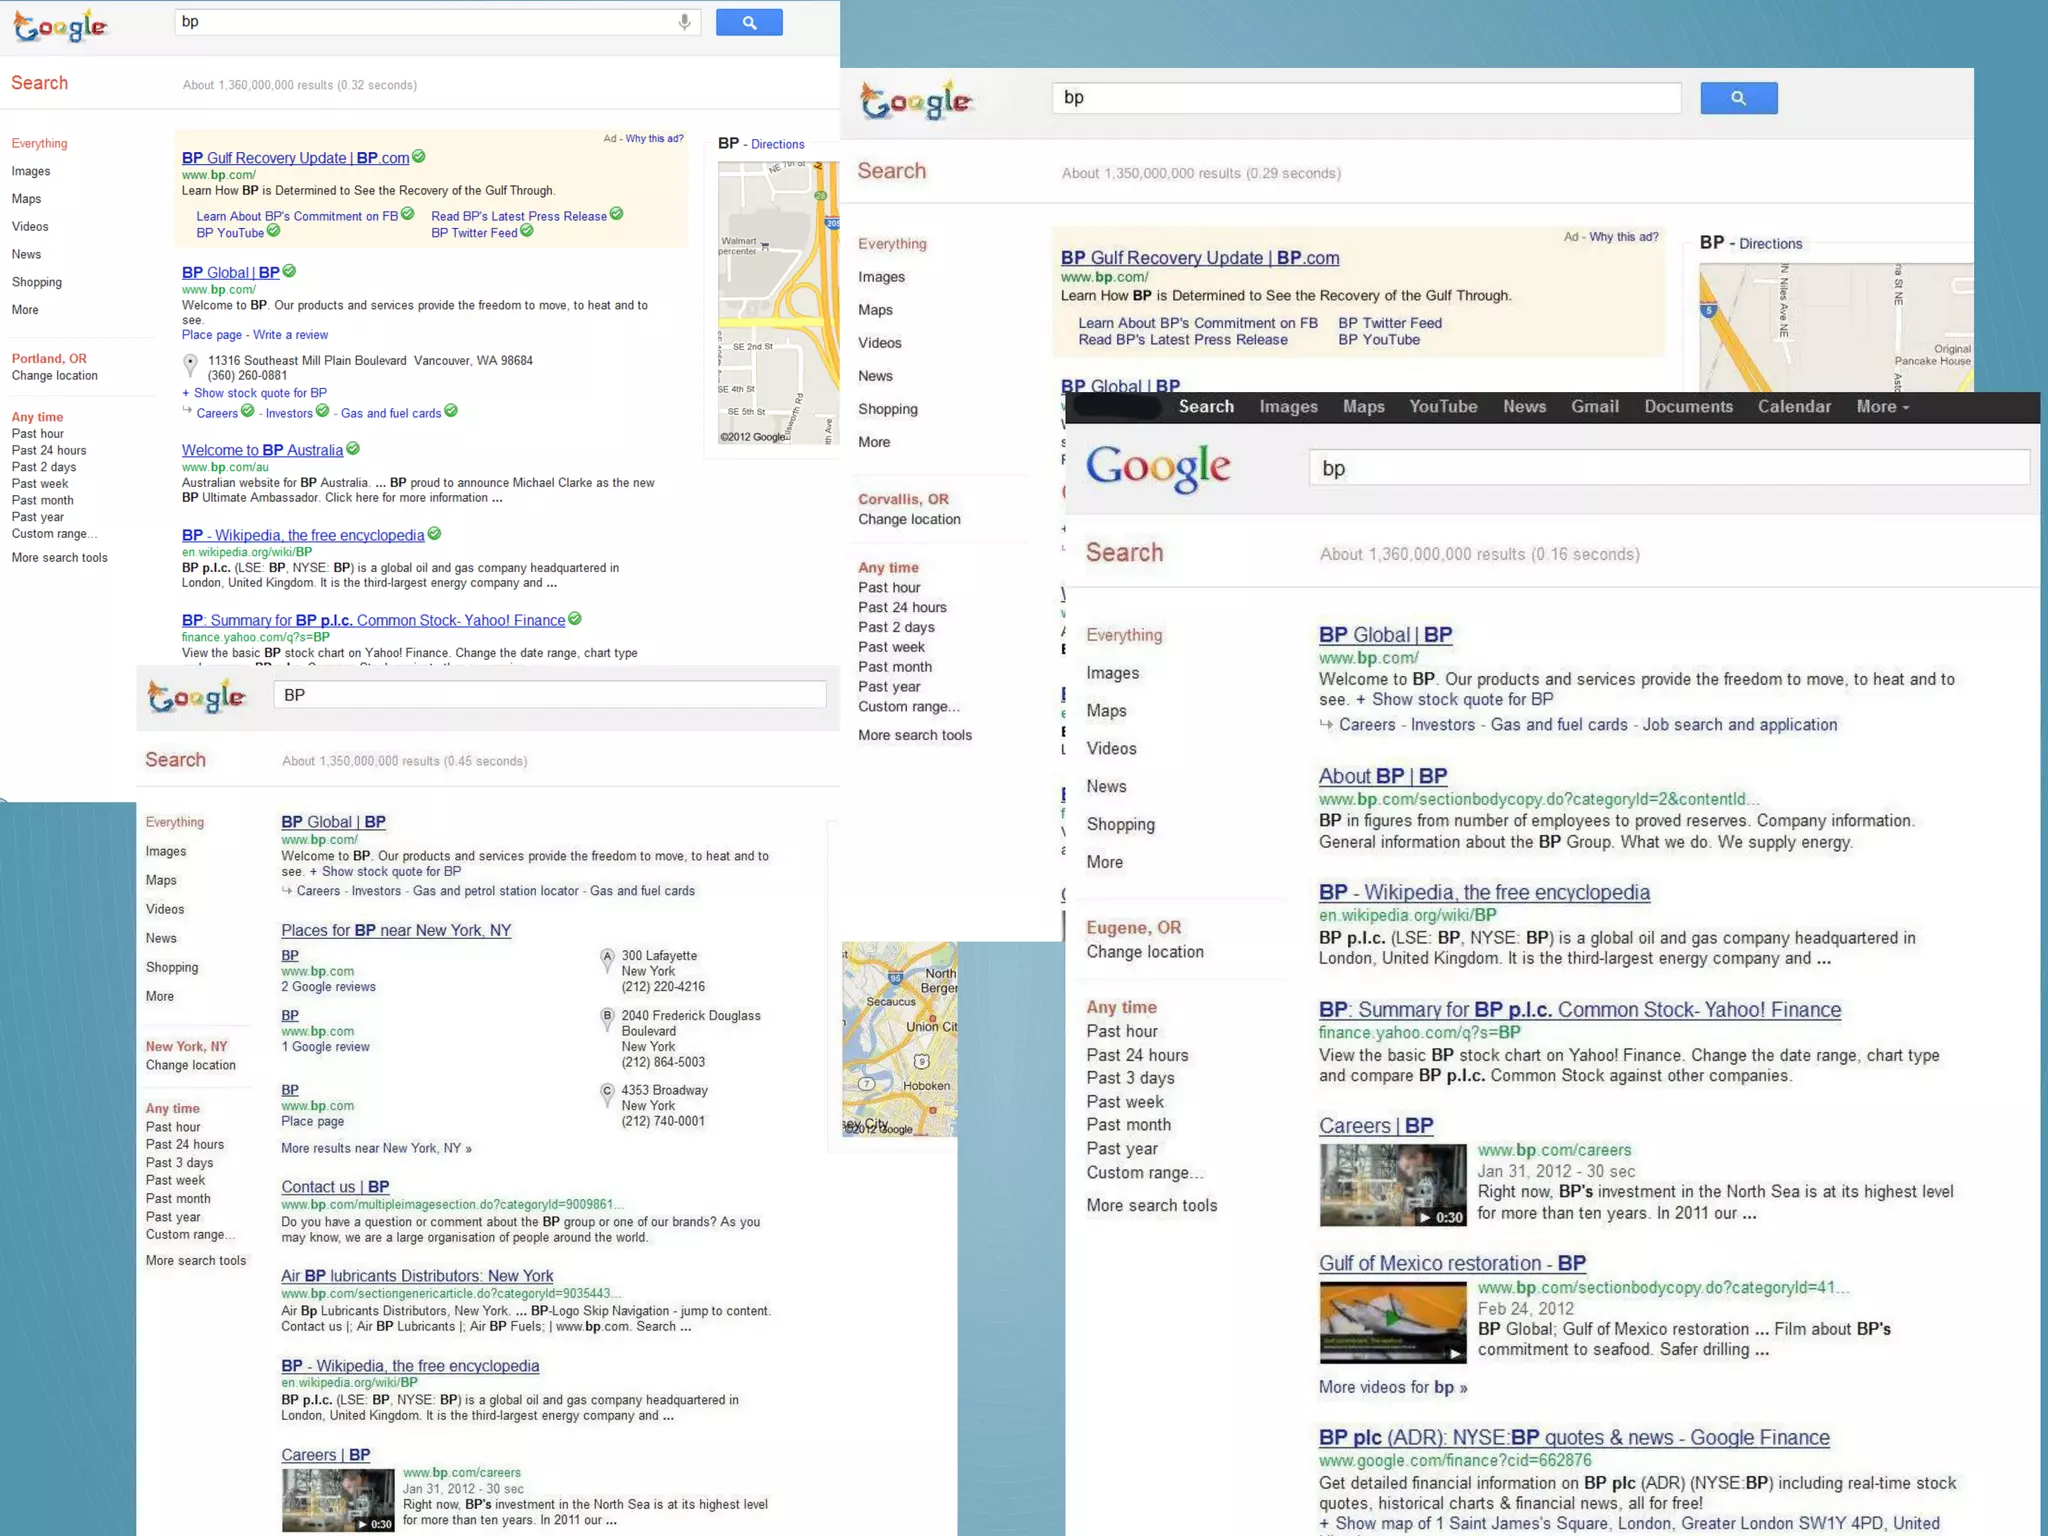Open the More dropdown in the black navigation bar
2048x1536 pixels.
(x=1882, y=407)
